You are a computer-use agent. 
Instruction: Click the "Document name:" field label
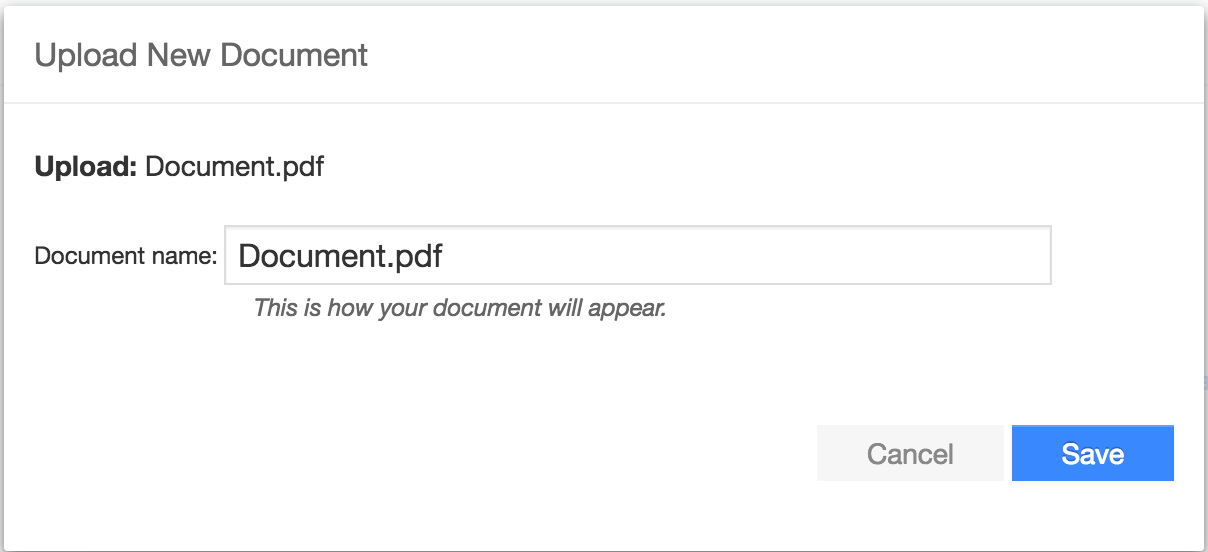125,256
